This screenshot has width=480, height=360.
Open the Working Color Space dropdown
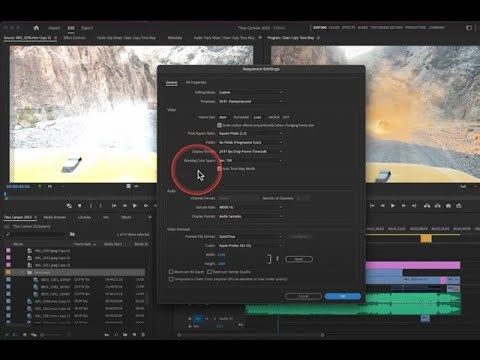point(250,160)
